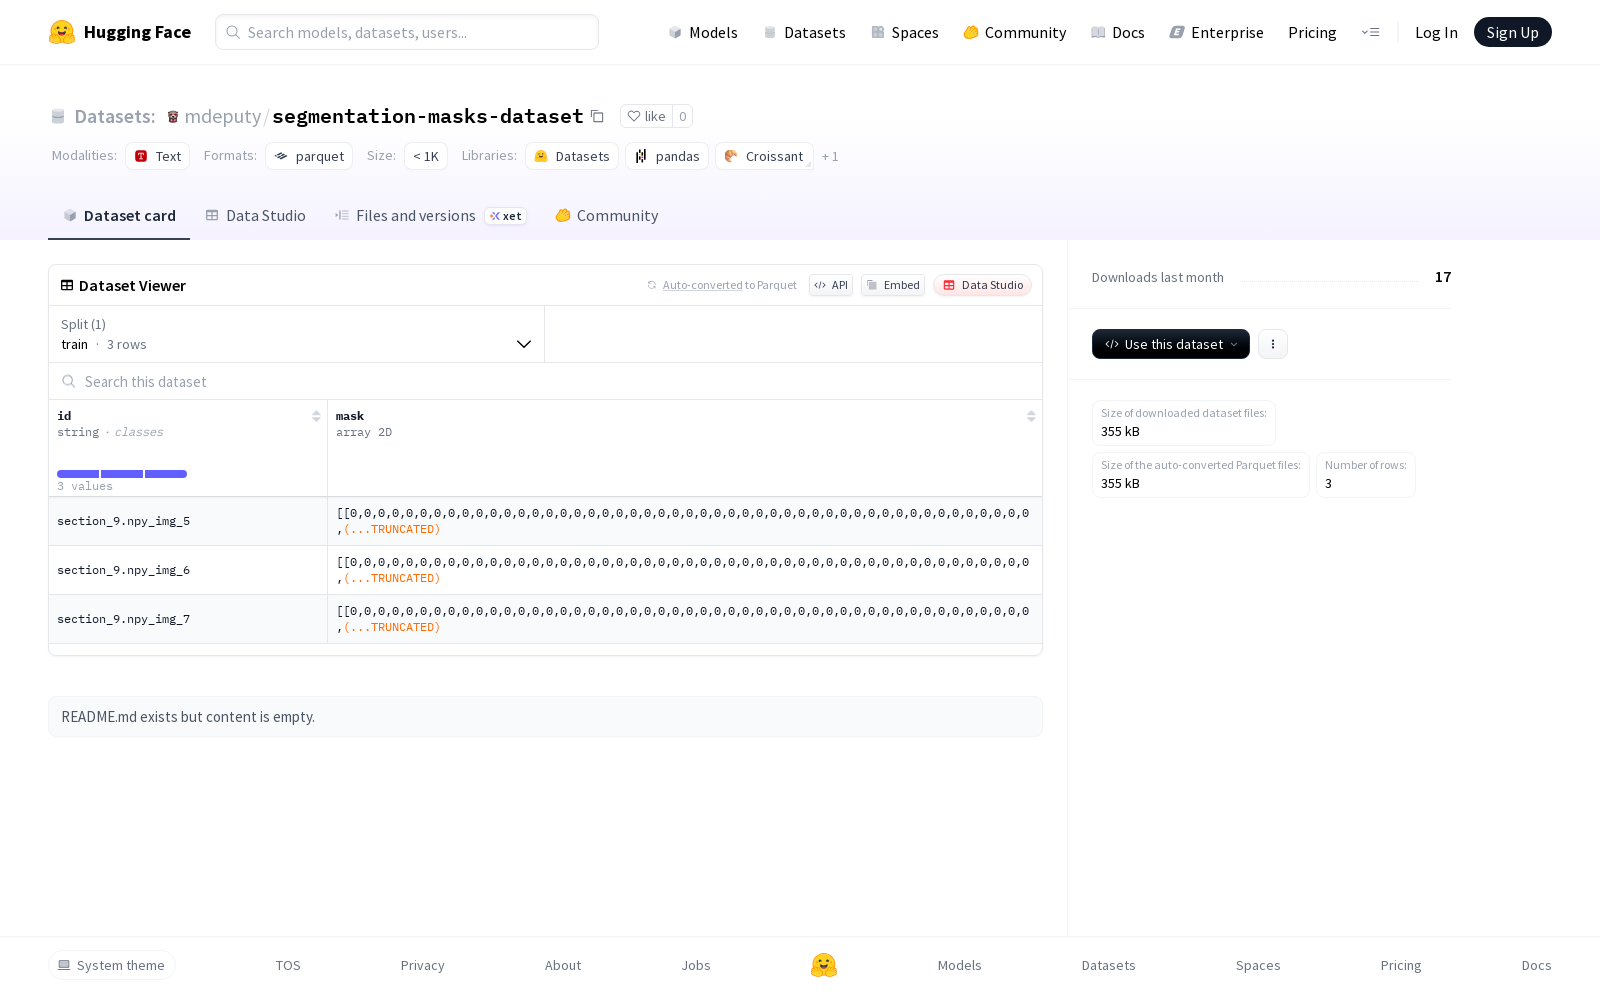Go to Datasets in the top navigation
Image resolution: width=1600 pixels, height=1000 pixels.
pyautogui.click(x=804, y=32)
